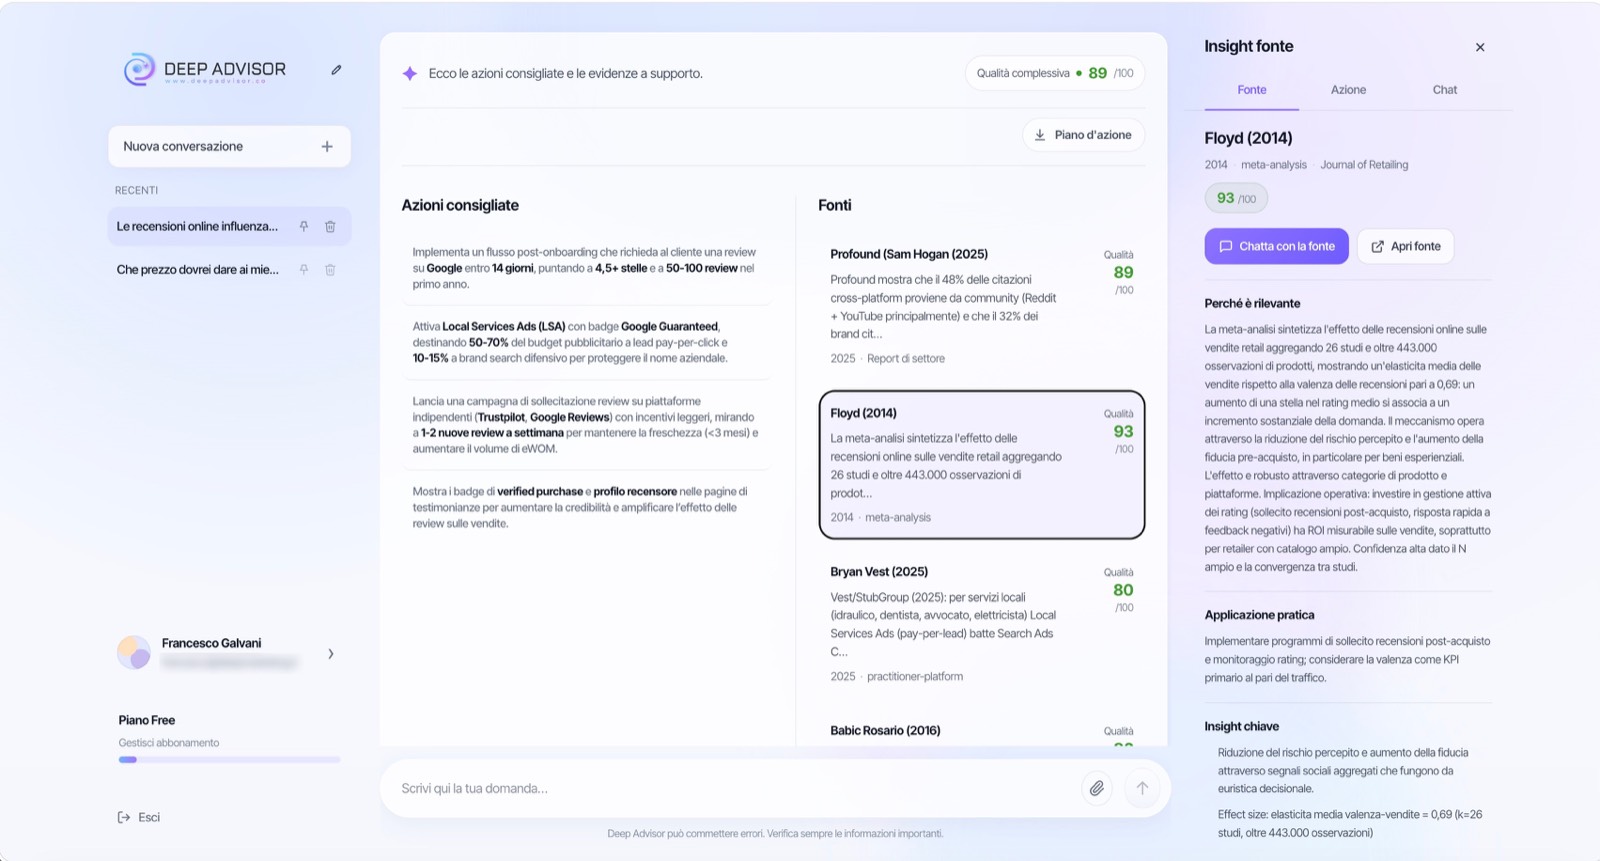
Task: Click the sparkle icon before the answer text
Action: (x=409, y=73)
